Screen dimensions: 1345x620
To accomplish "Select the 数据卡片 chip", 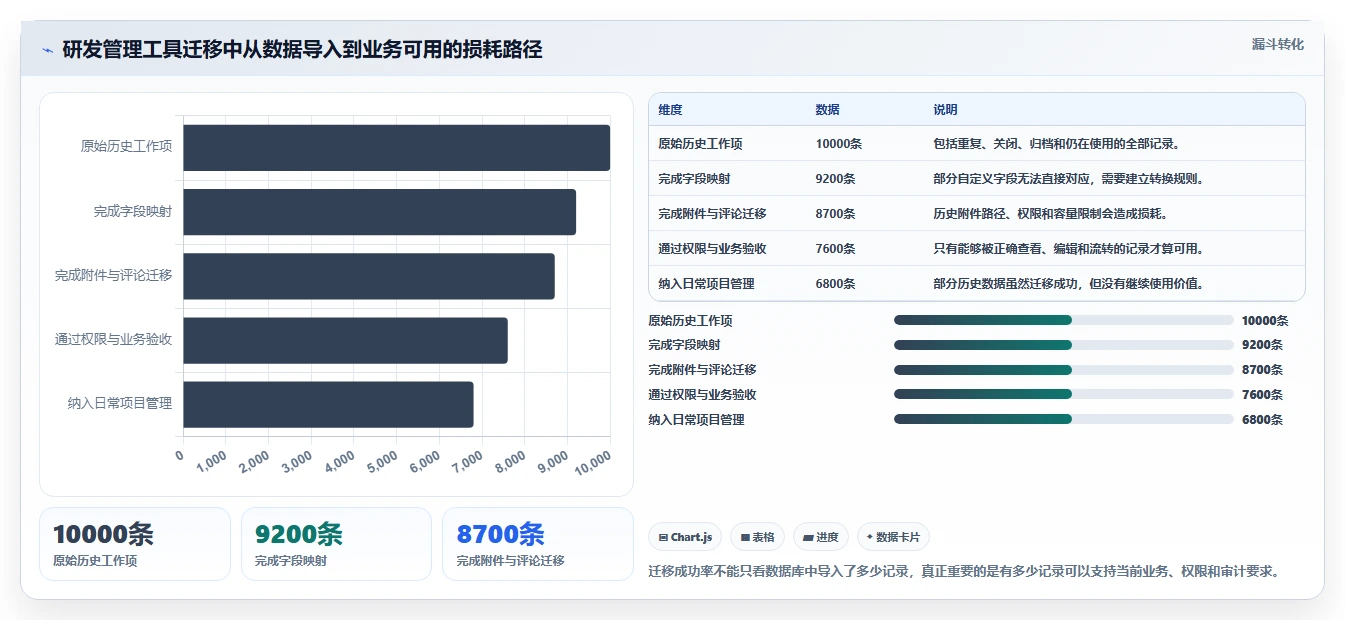I will tap(893, 537).
